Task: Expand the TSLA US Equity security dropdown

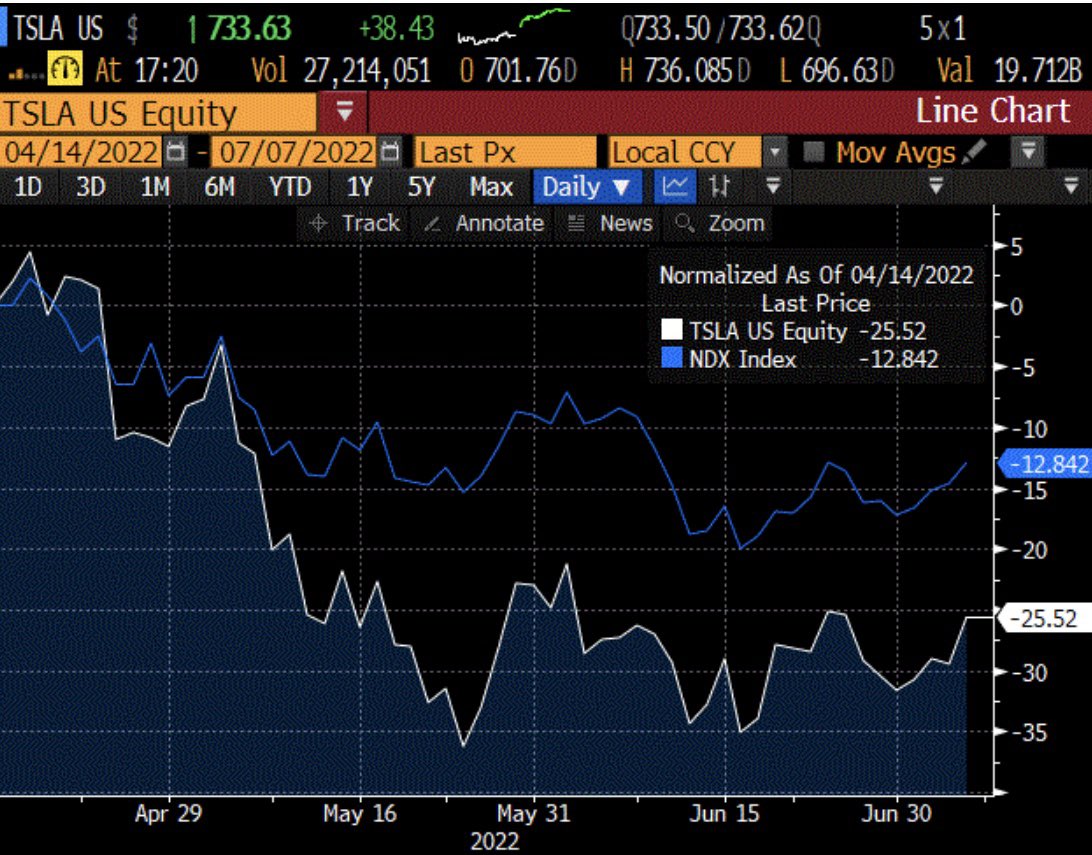Action: [x=345, y=112]
